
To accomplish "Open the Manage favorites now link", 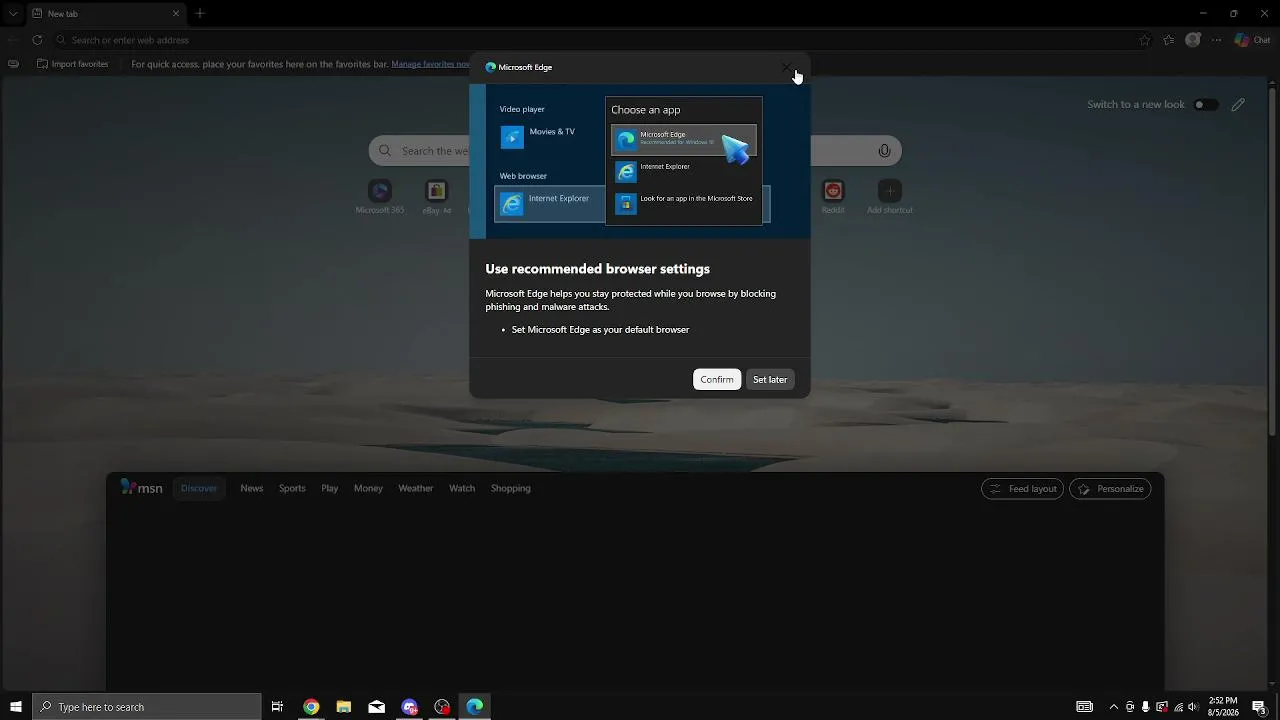I will (x=431, y=64).
